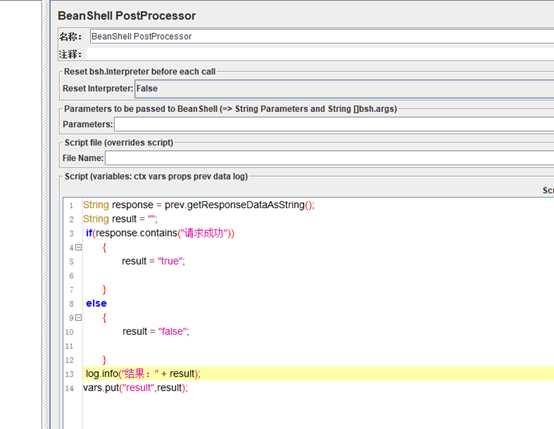Click script line 2 String result declaration
This screenshot has height=429, width=554.
click(120, 219)
